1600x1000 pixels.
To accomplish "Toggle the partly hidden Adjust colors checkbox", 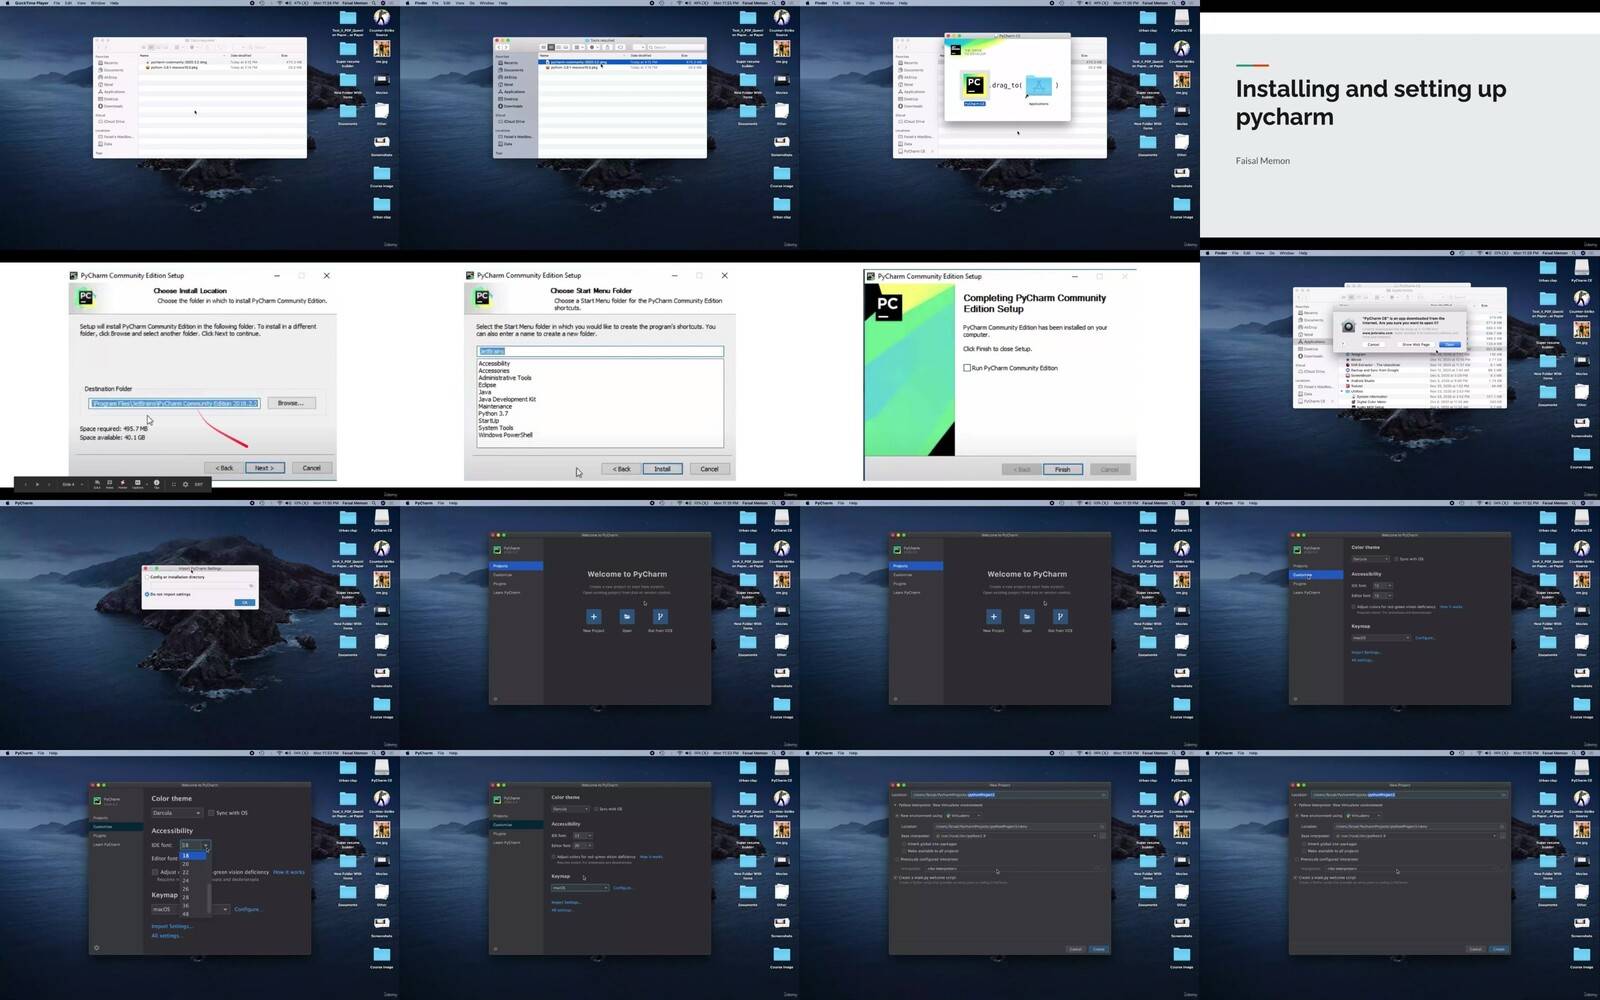I will tap(155, 872).
